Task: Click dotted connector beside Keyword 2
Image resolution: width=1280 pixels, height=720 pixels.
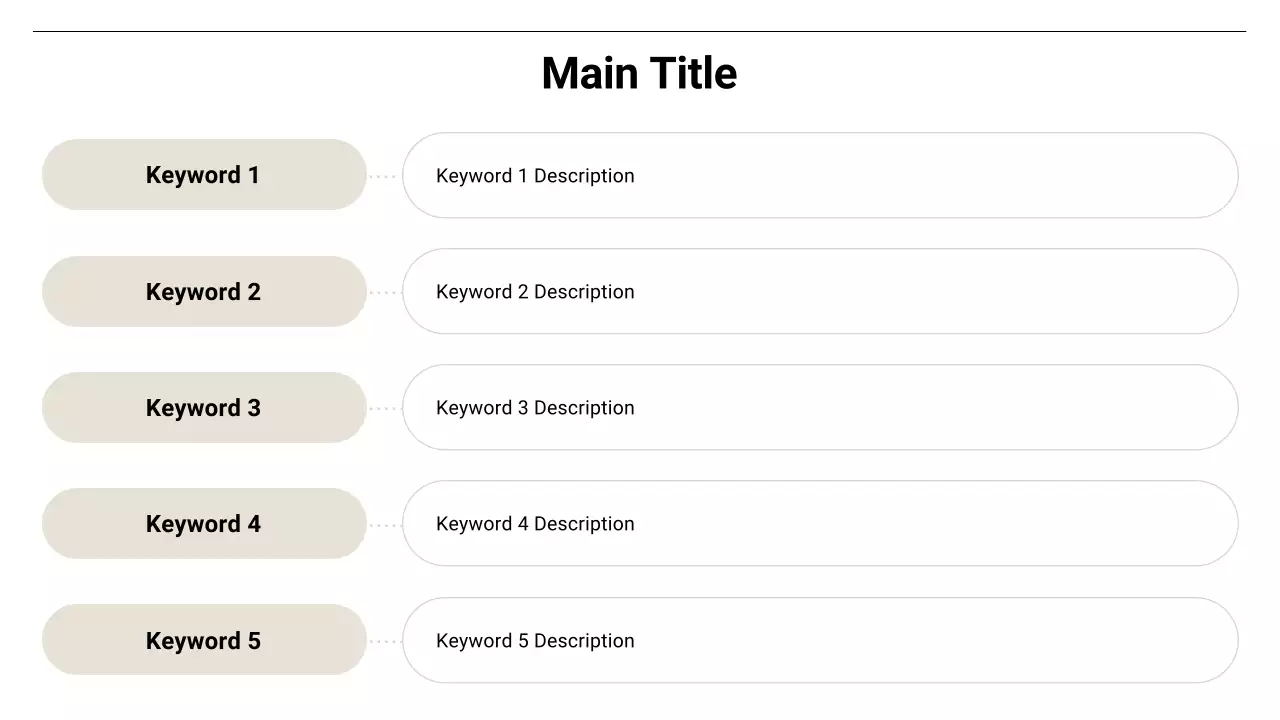Action: coord(384,293)
